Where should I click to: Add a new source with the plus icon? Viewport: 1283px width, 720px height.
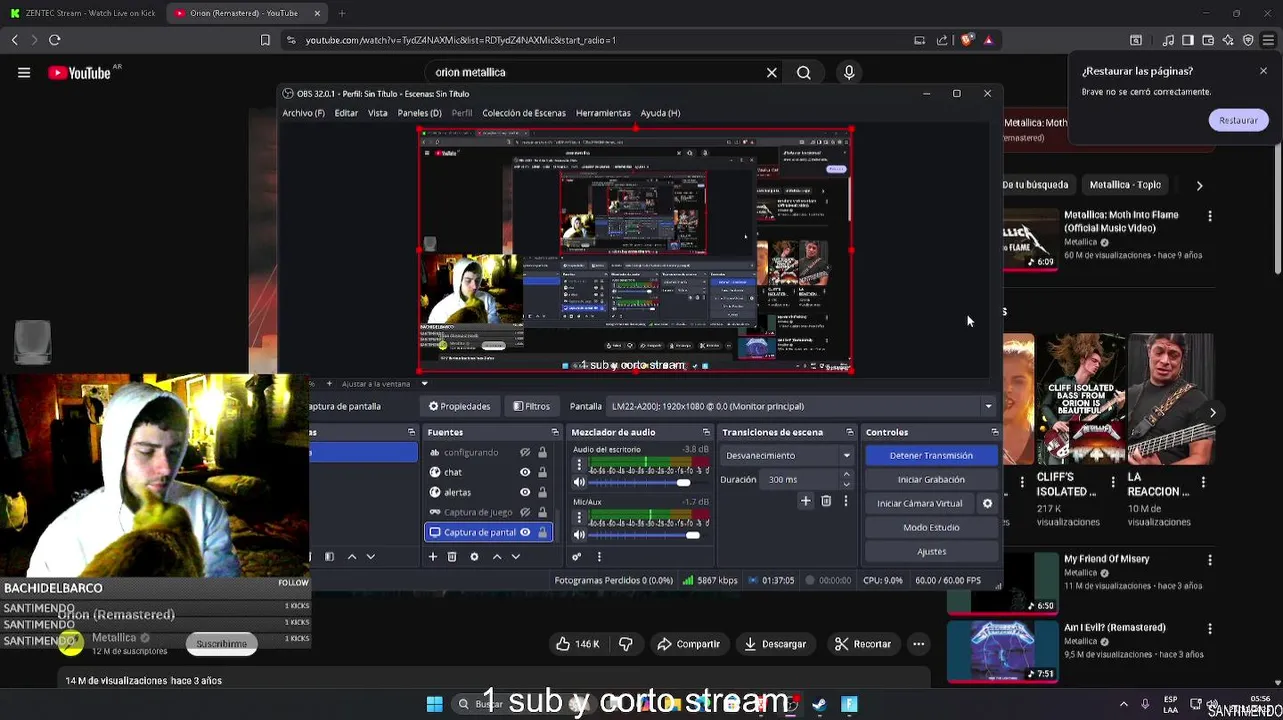433,556
